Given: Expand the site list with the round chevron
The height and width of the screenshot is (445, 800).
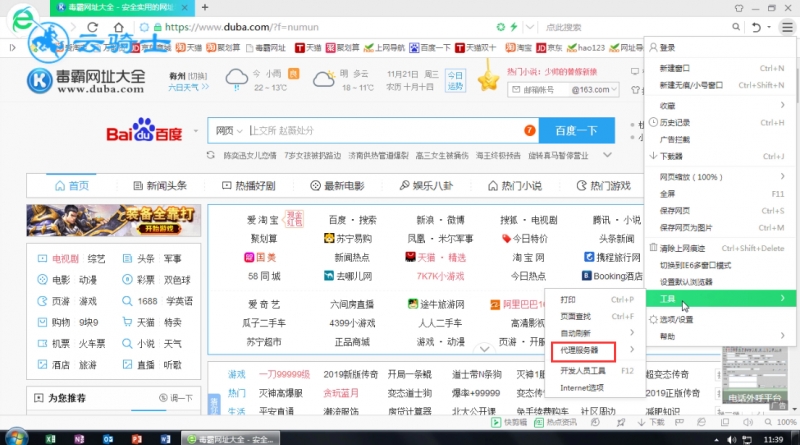Looking at the screenshot, I should pos(484,349).
